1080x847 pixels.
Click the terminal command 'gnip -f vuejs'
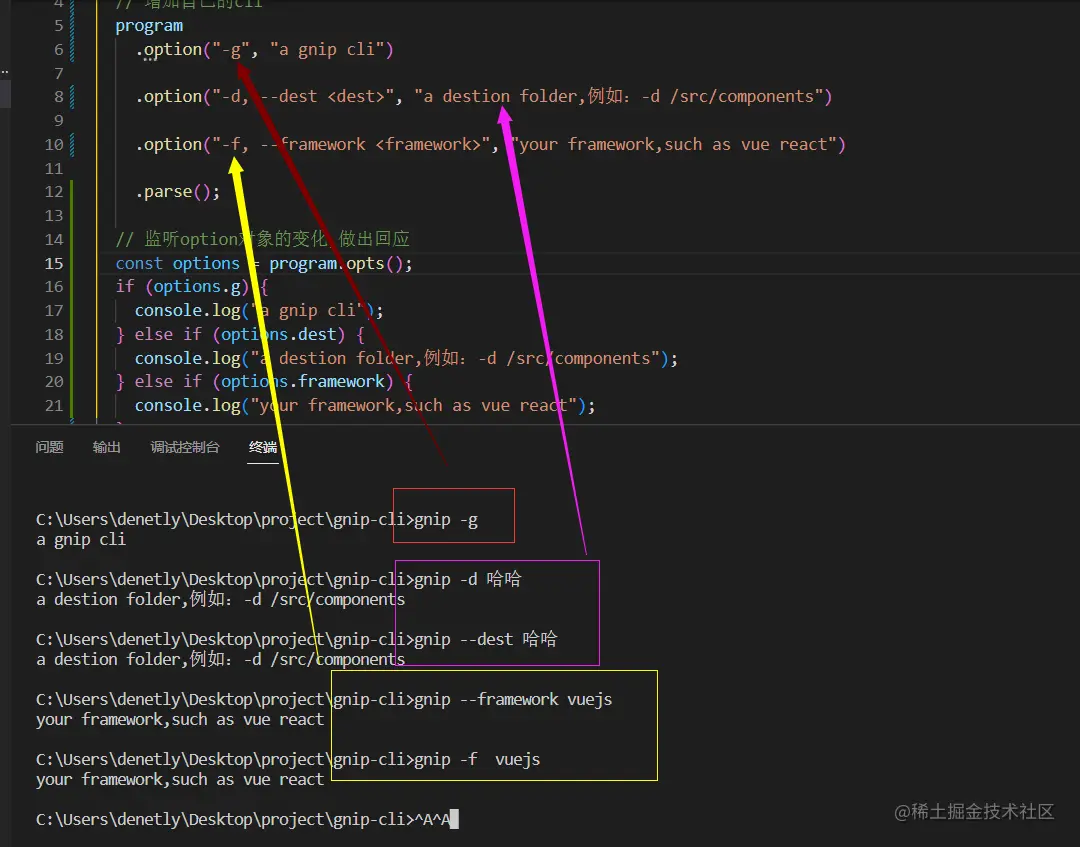[477, 760]
